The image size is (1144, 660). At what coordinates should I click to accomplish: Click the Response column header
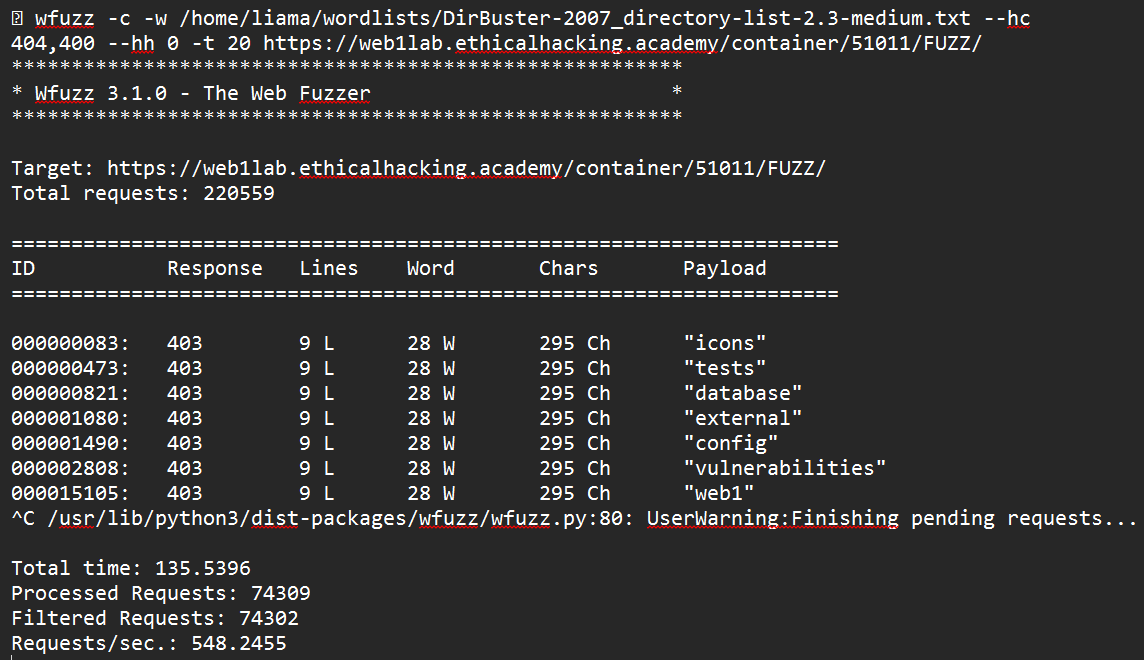tap(215, 268)
